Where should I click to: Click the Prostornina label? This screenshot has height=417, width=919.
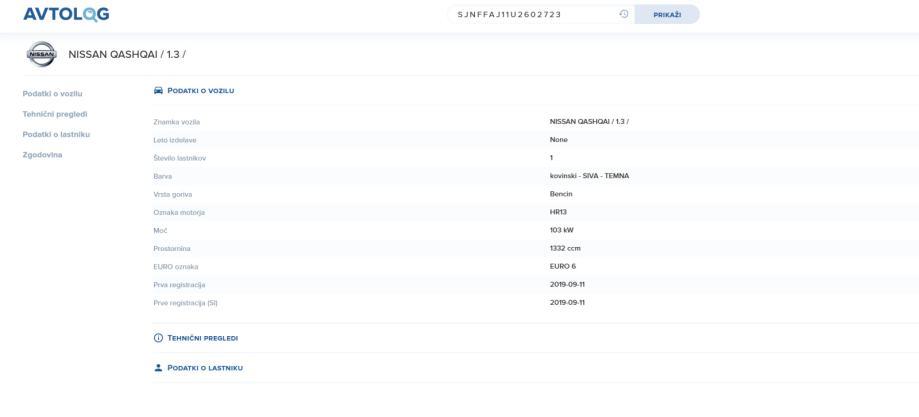172,249
